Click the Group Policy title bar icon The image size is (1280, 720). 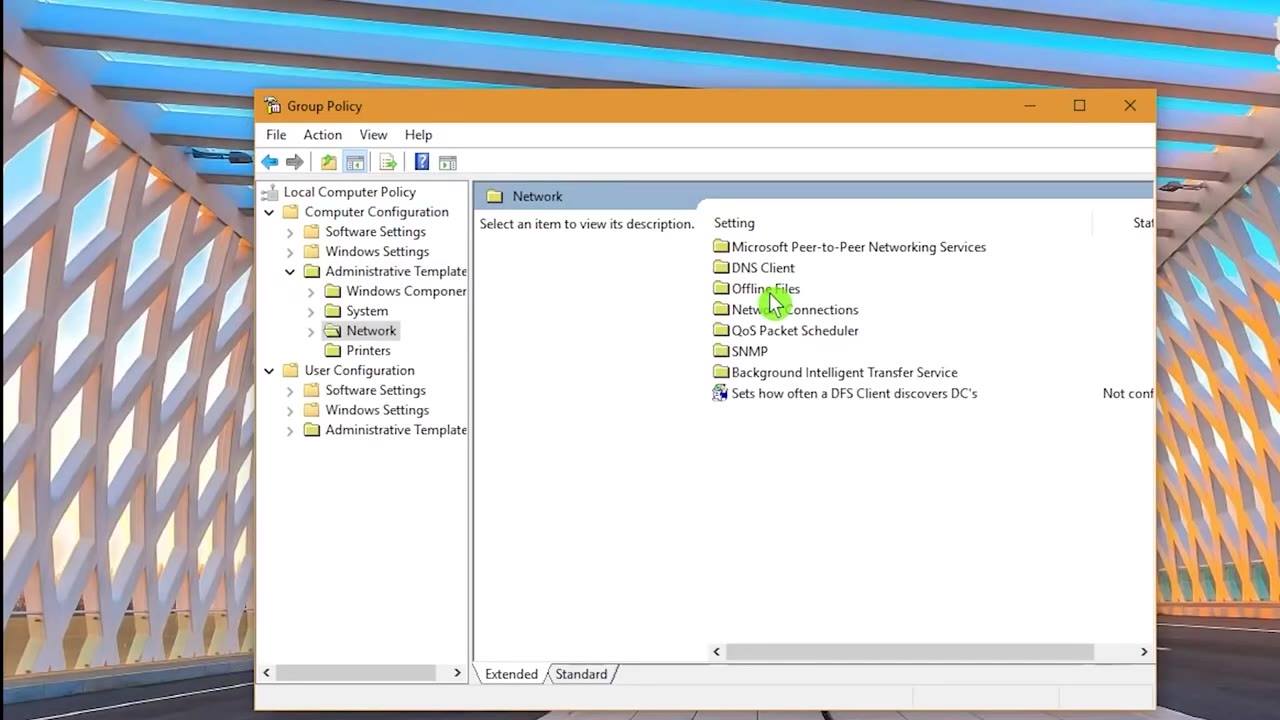(273, 106)
